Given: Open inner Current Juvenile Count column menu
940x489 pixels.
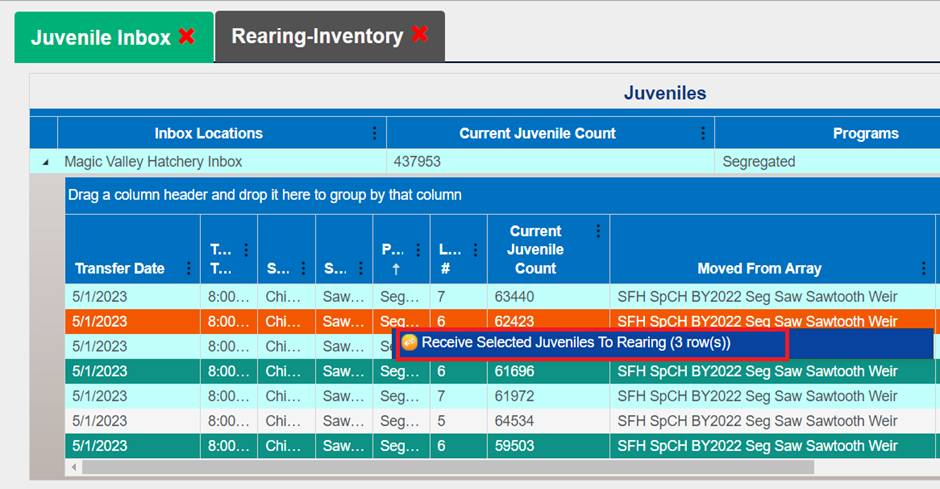Looking at the screenshot, I should click(598, 231).
